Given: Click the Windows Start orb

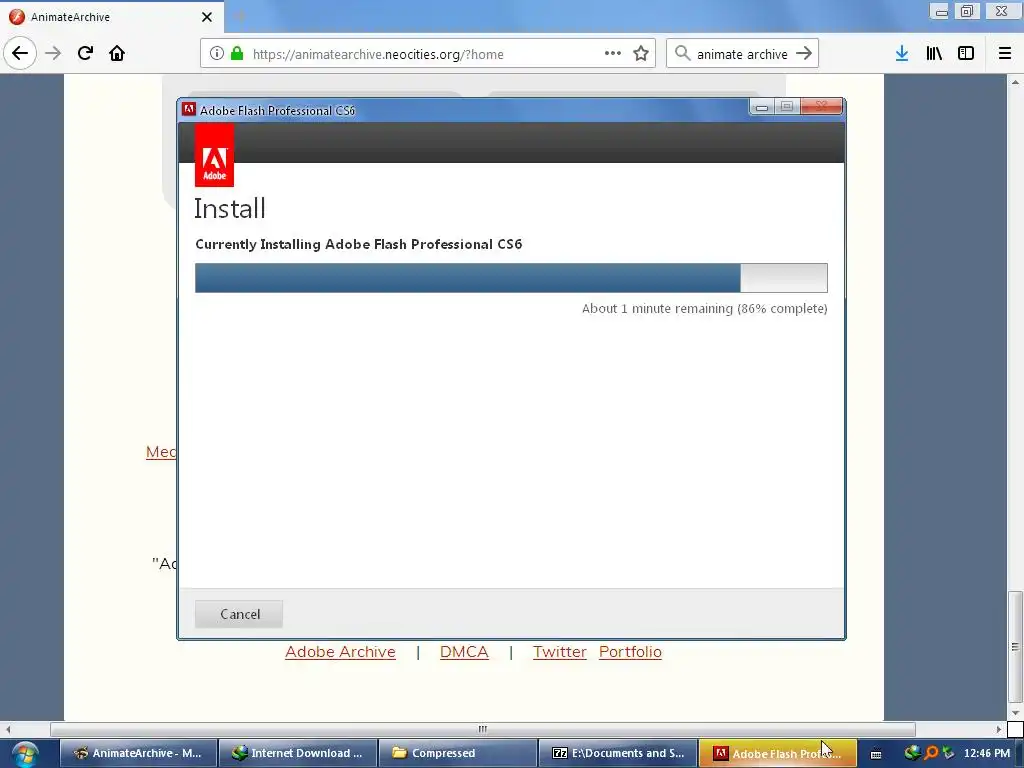Looking at the screenshot, I should (25, 754).
